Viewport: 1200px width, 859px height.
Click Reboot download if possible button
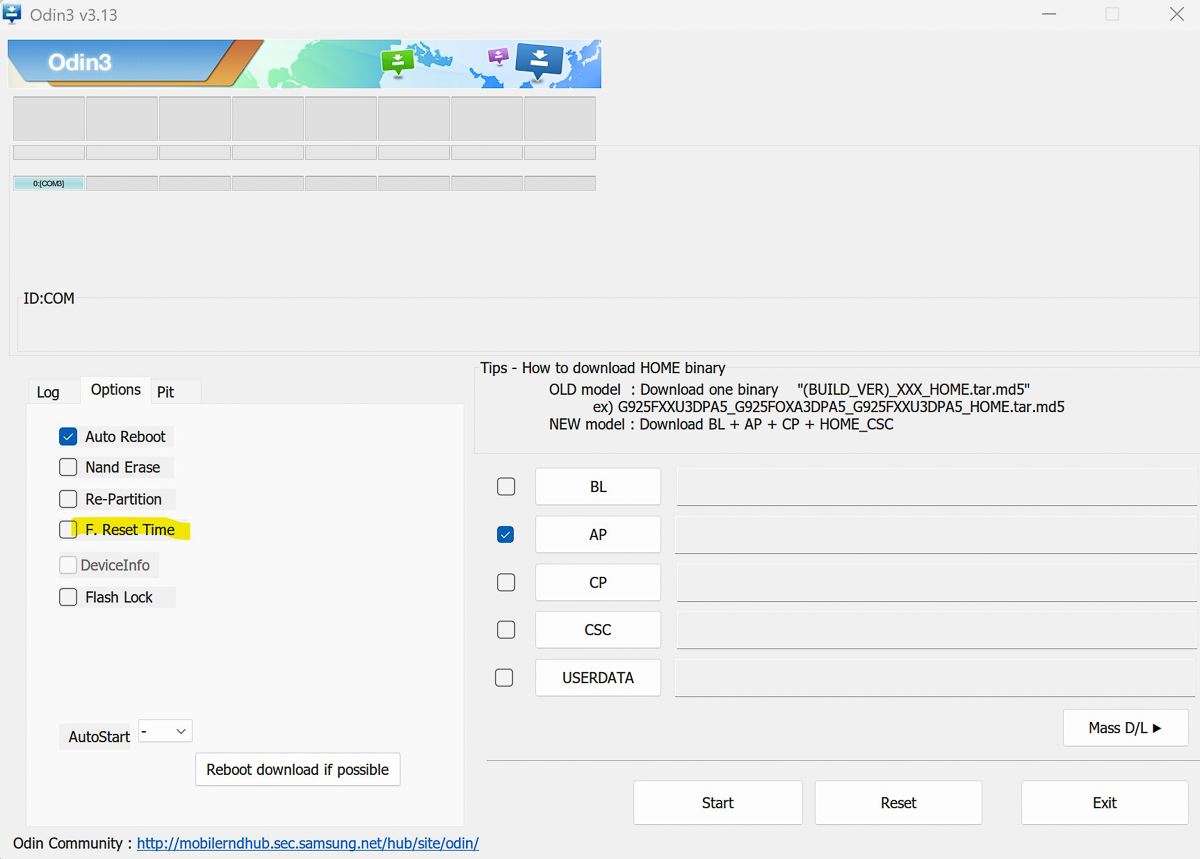tap(298, 769)
